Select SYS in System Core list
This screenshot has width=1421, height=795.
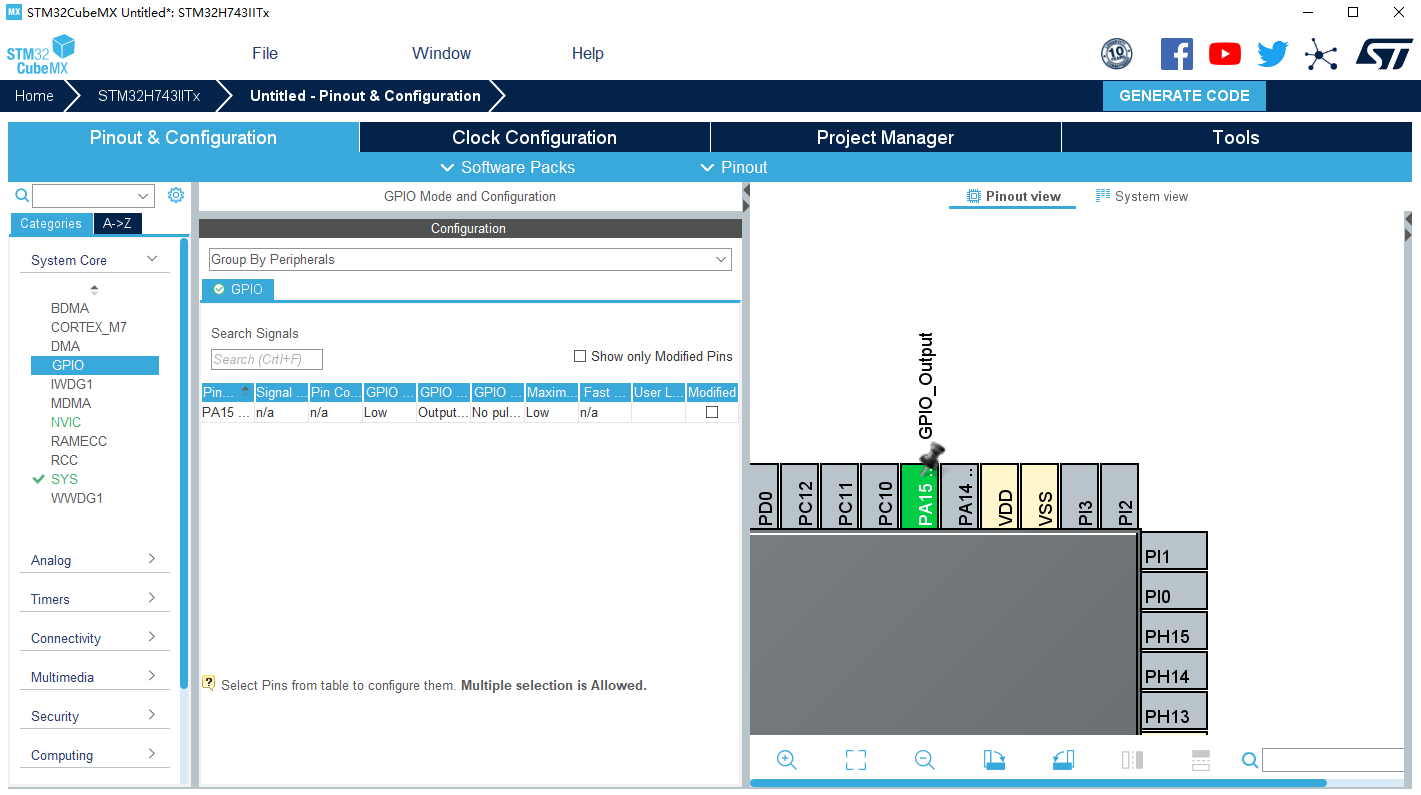[x=64, y=479]
